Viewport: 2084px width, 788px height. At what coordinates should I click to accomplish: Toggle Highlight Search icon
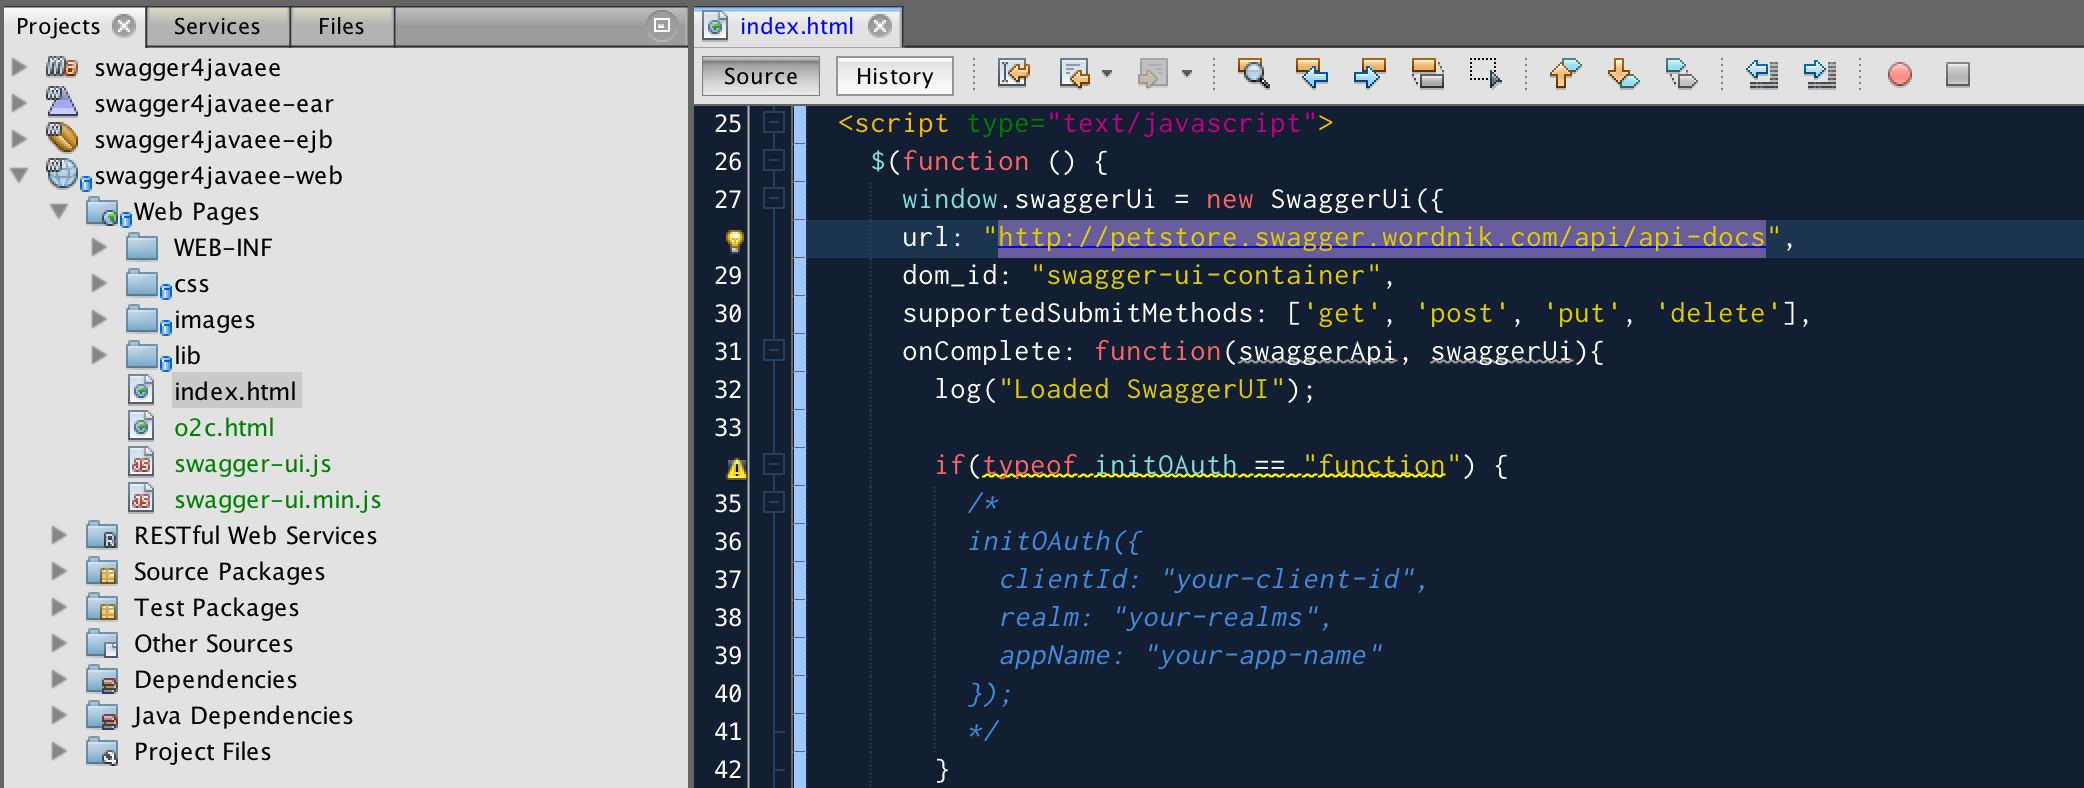[x=1427, y=74]
